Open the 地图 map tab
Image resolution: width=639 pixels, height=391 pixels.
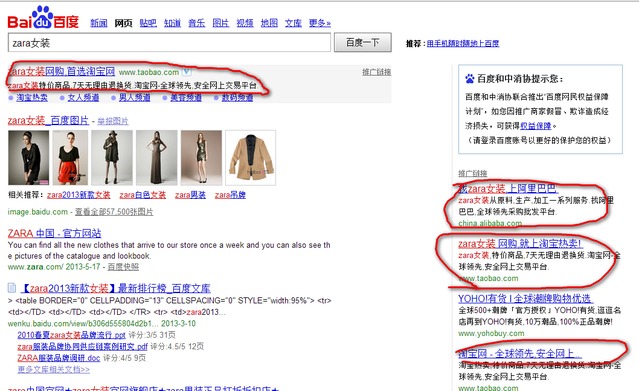[x=269, y=23]
